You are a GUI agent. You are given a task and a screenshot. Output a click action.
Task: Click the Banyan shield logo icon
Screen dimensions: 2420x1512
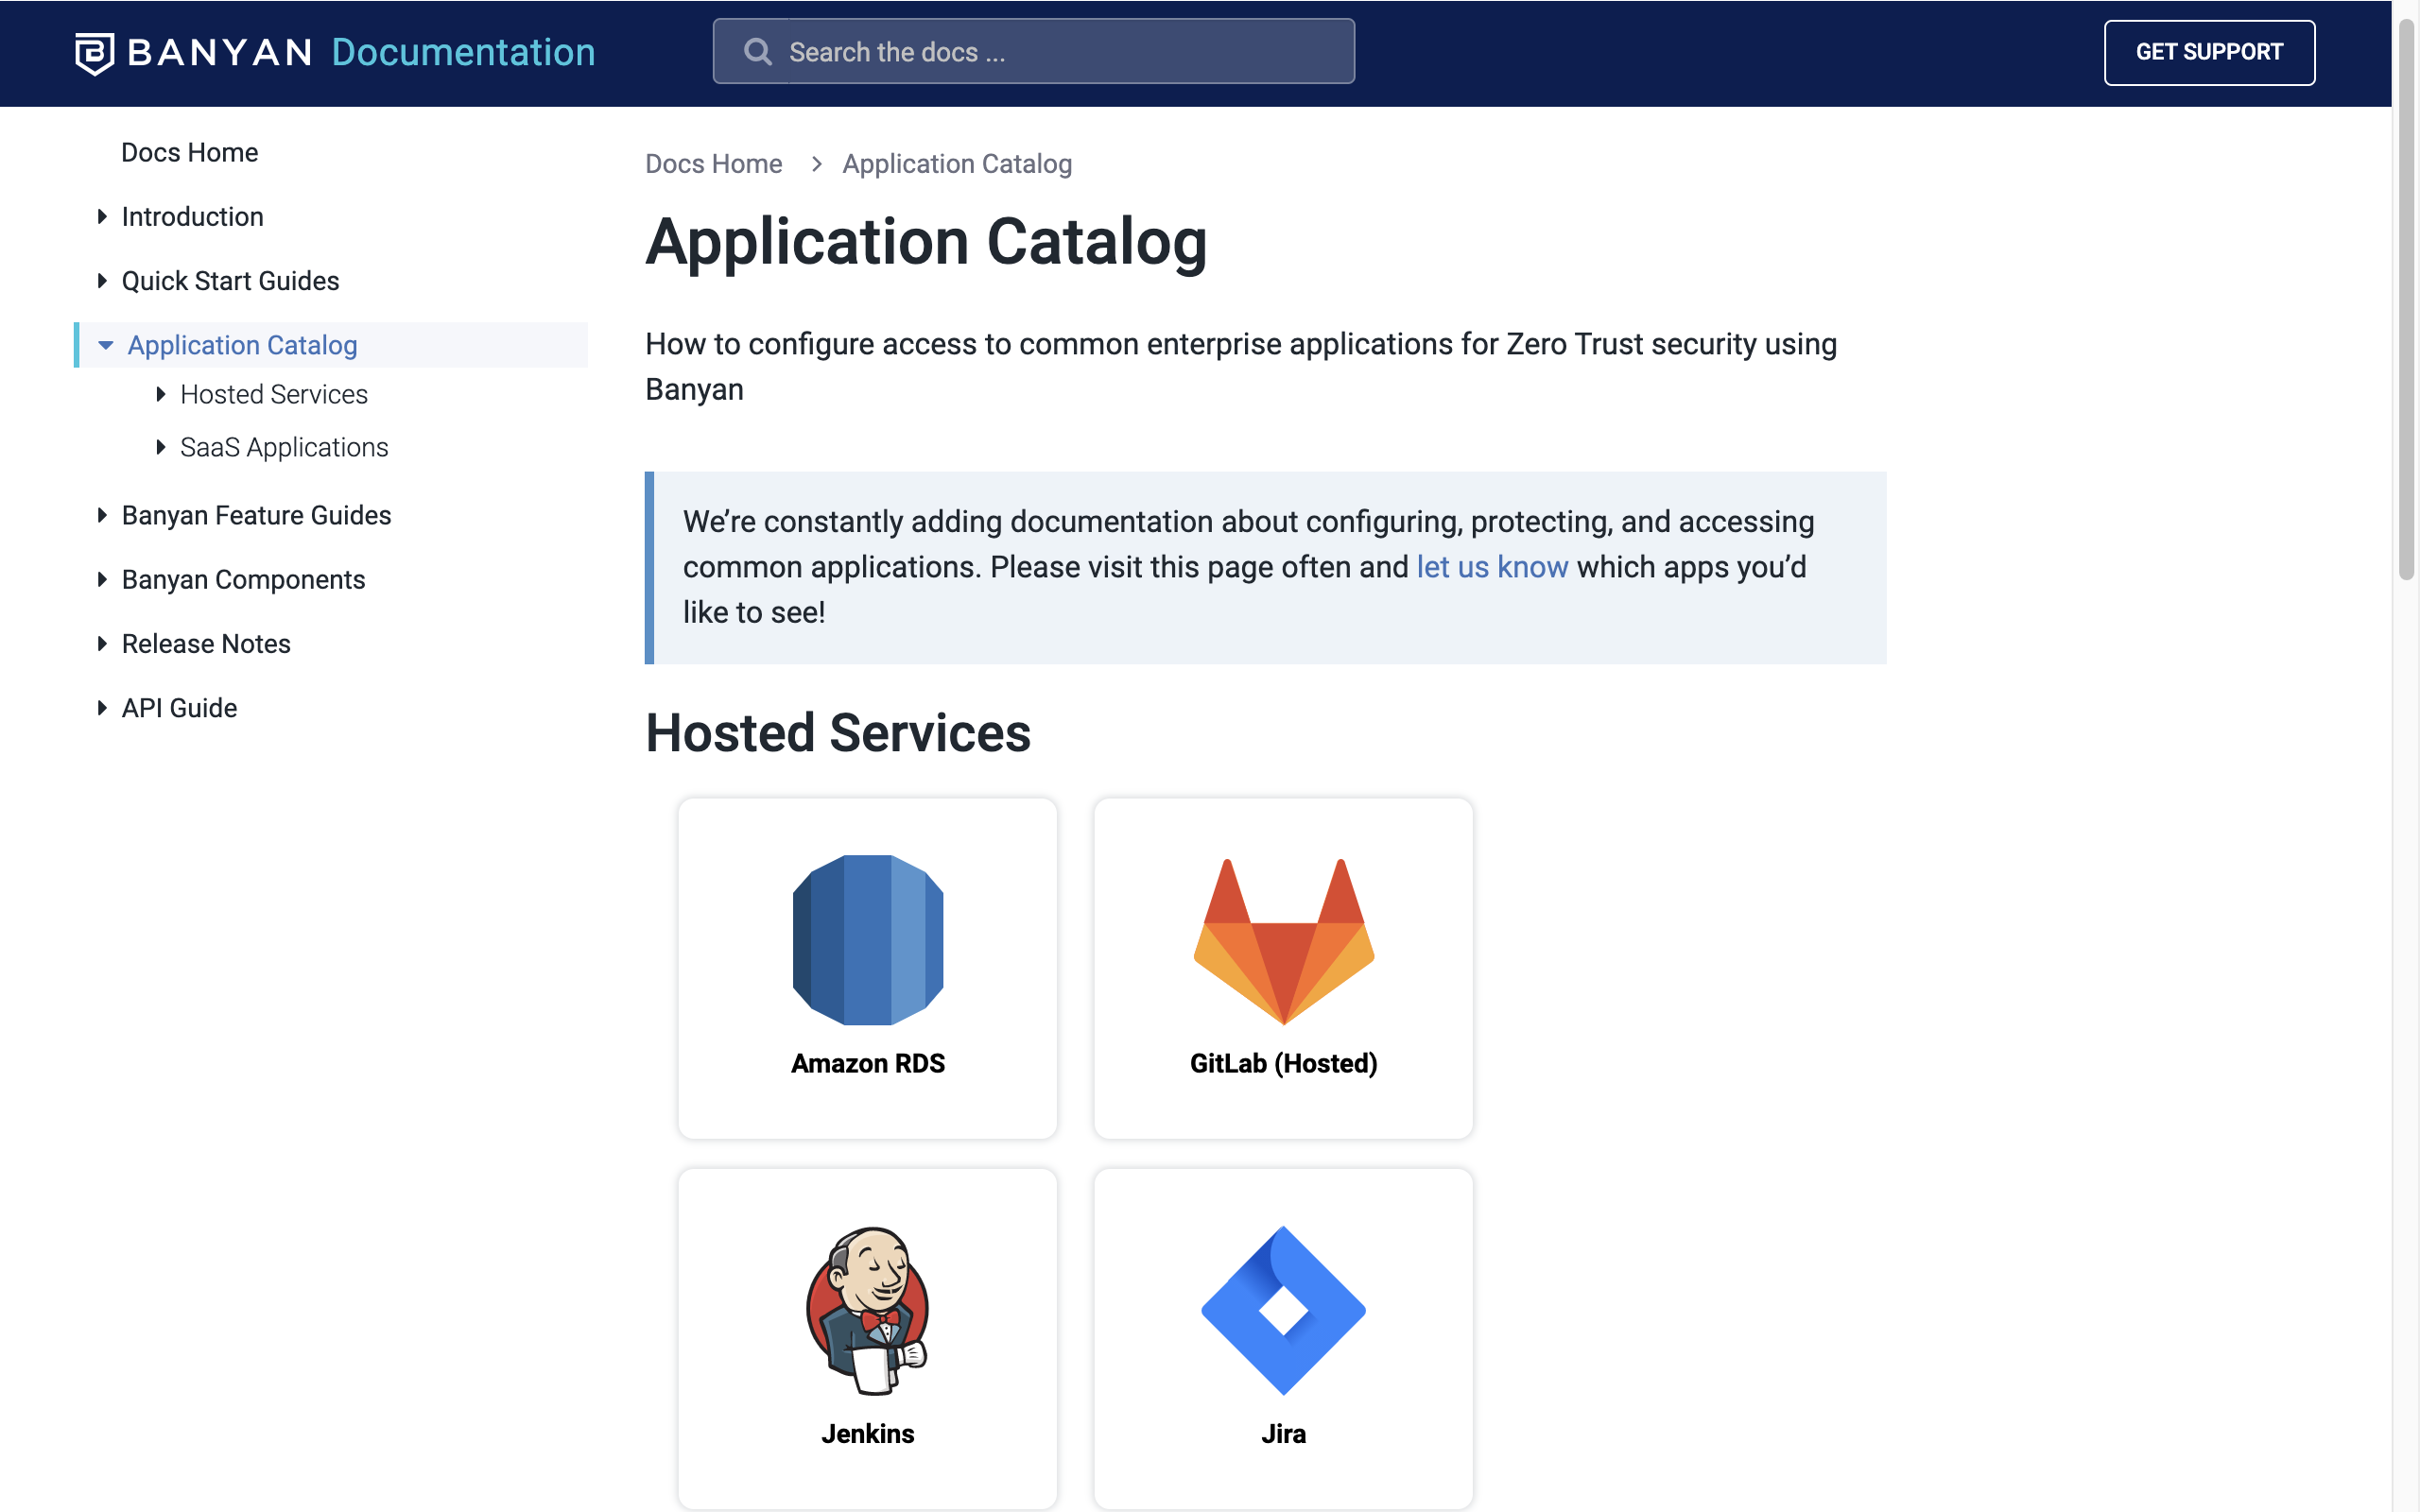[95, 53]
